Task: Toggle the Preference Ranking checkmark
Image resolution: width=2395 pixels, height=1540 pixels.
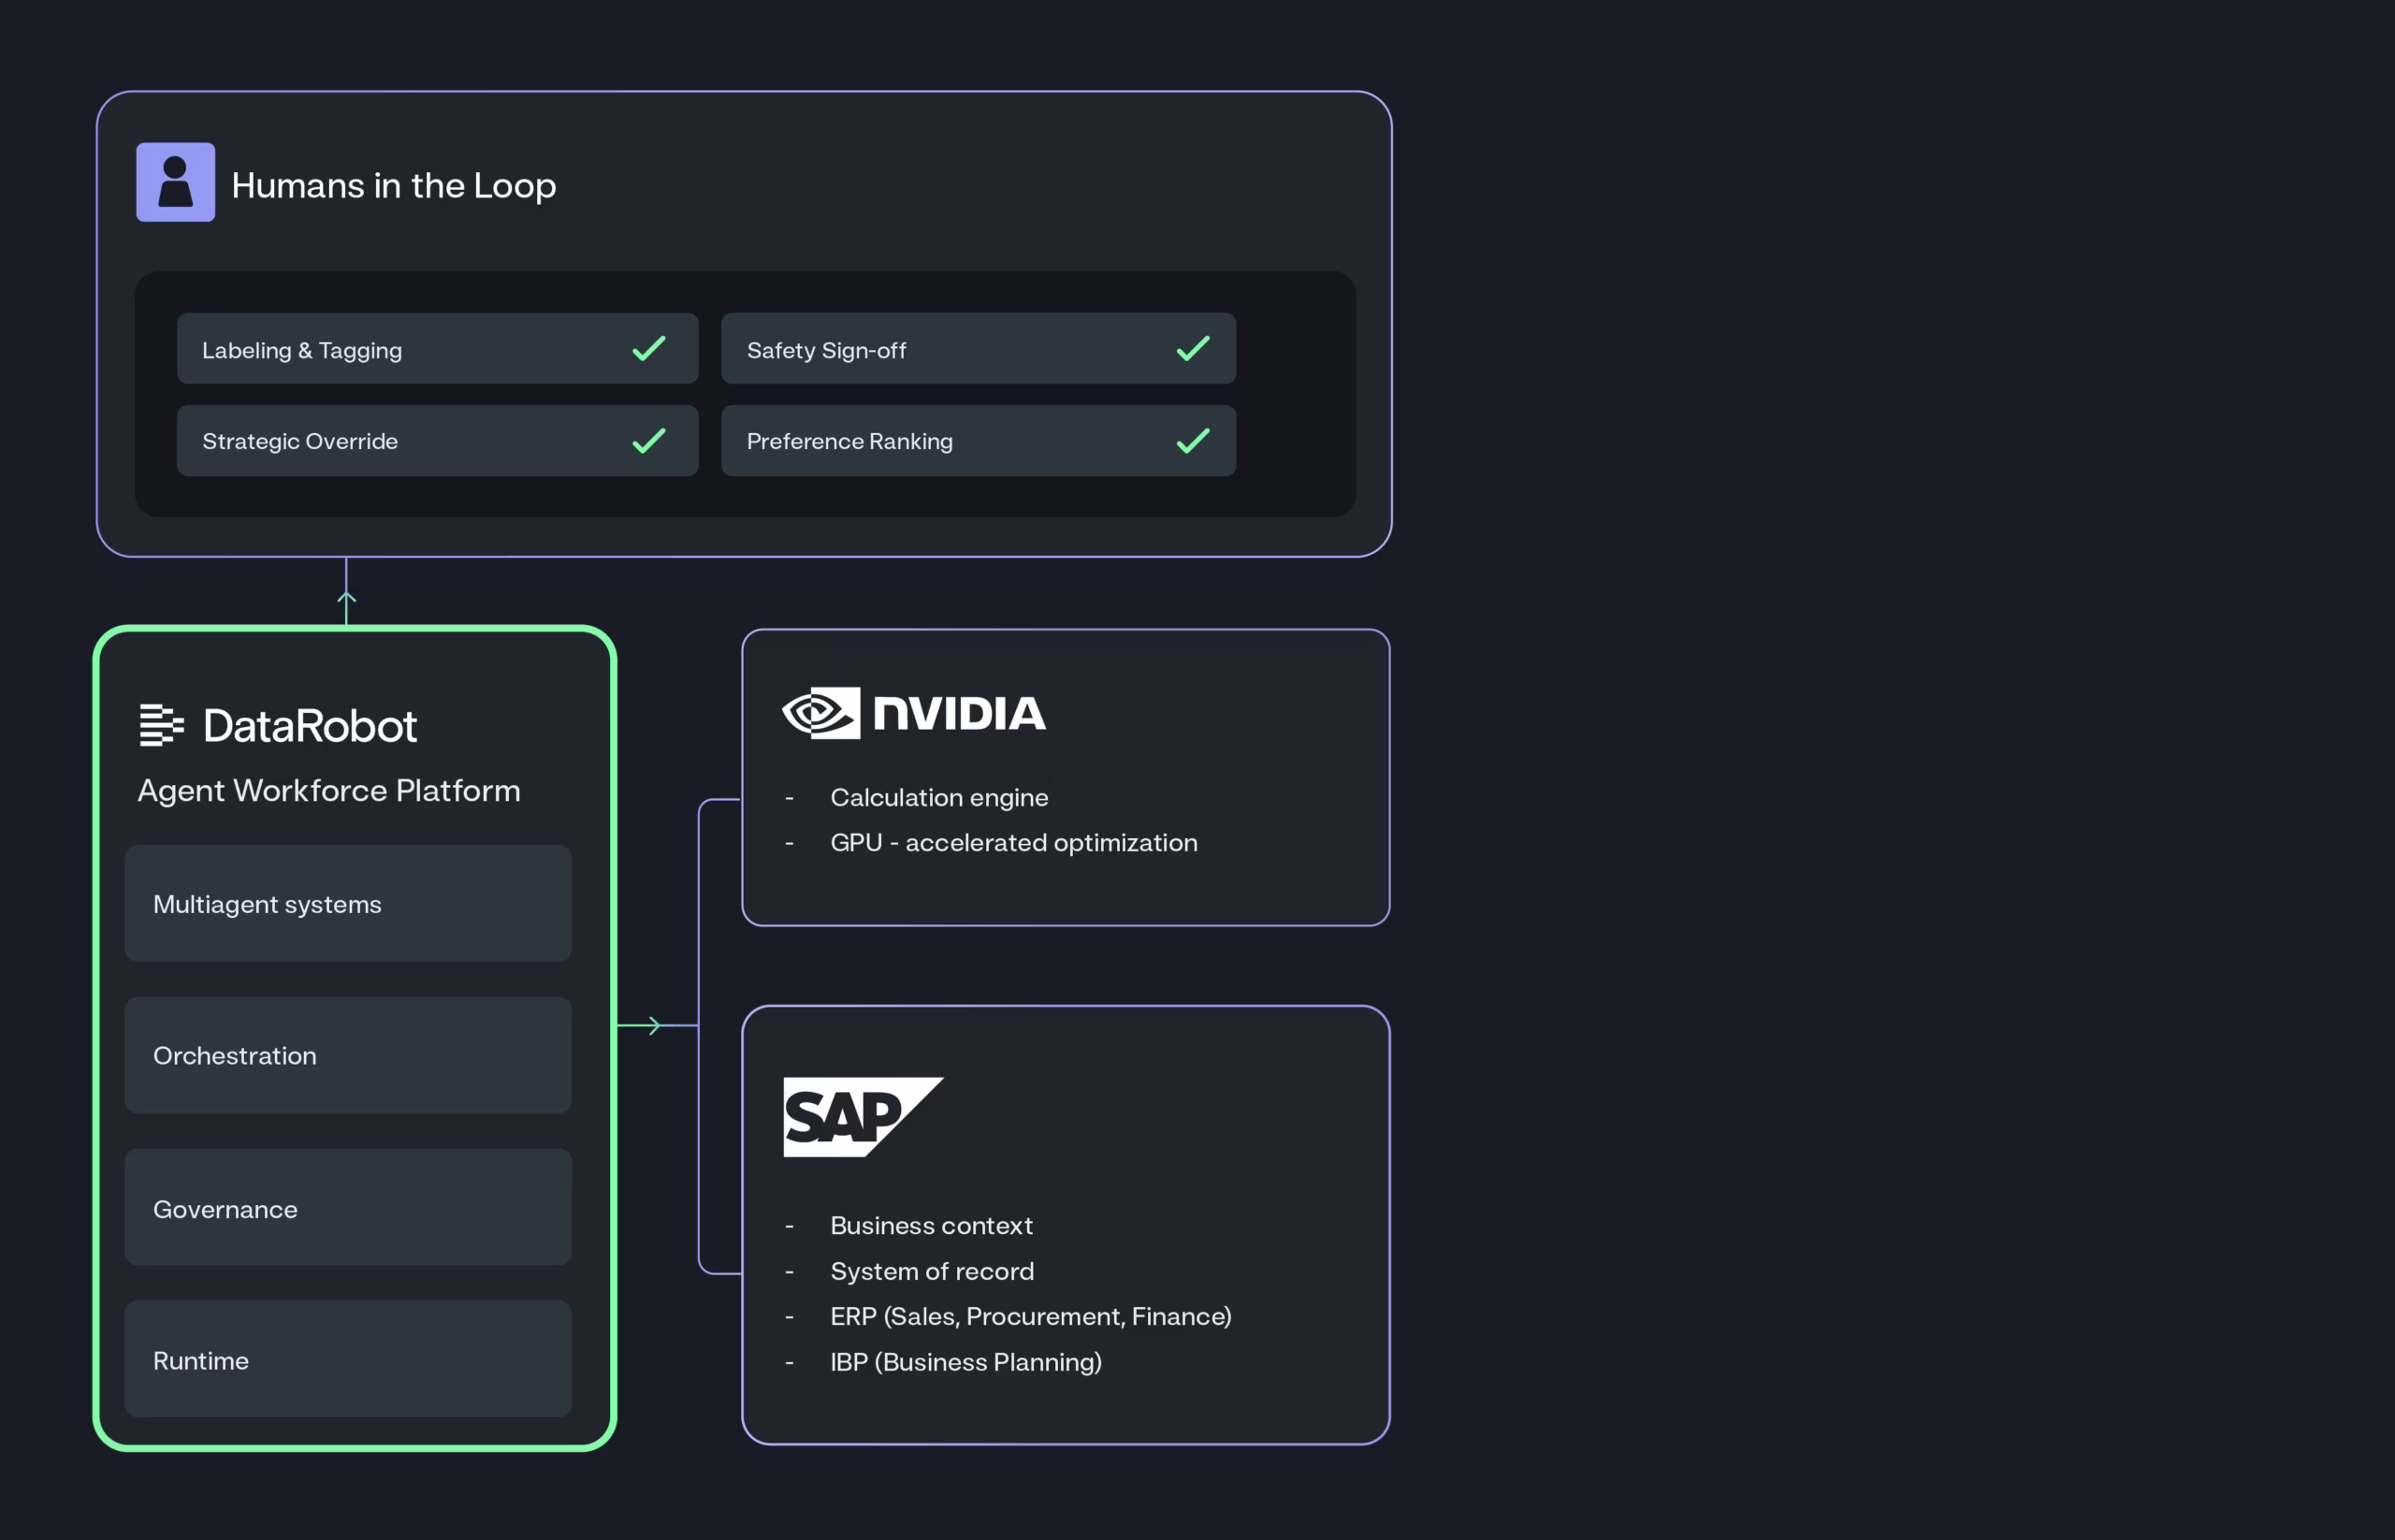Action: (x=1193, y=440)
